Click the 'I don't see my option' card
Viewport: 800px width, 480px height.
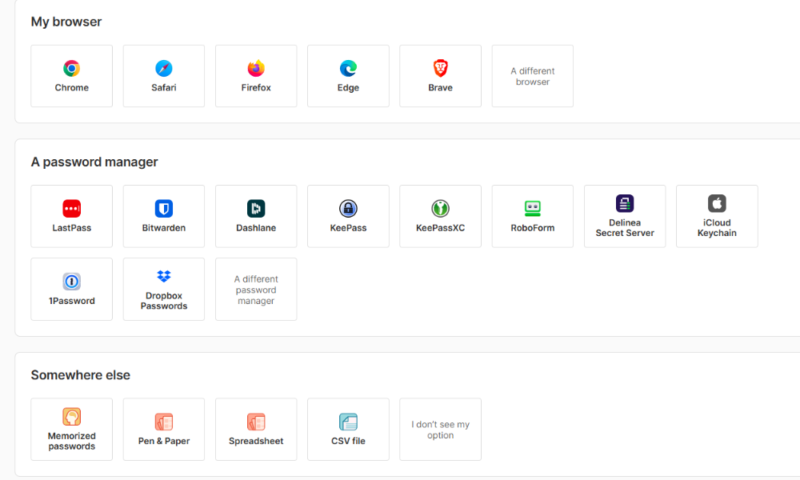pos(440,430)
